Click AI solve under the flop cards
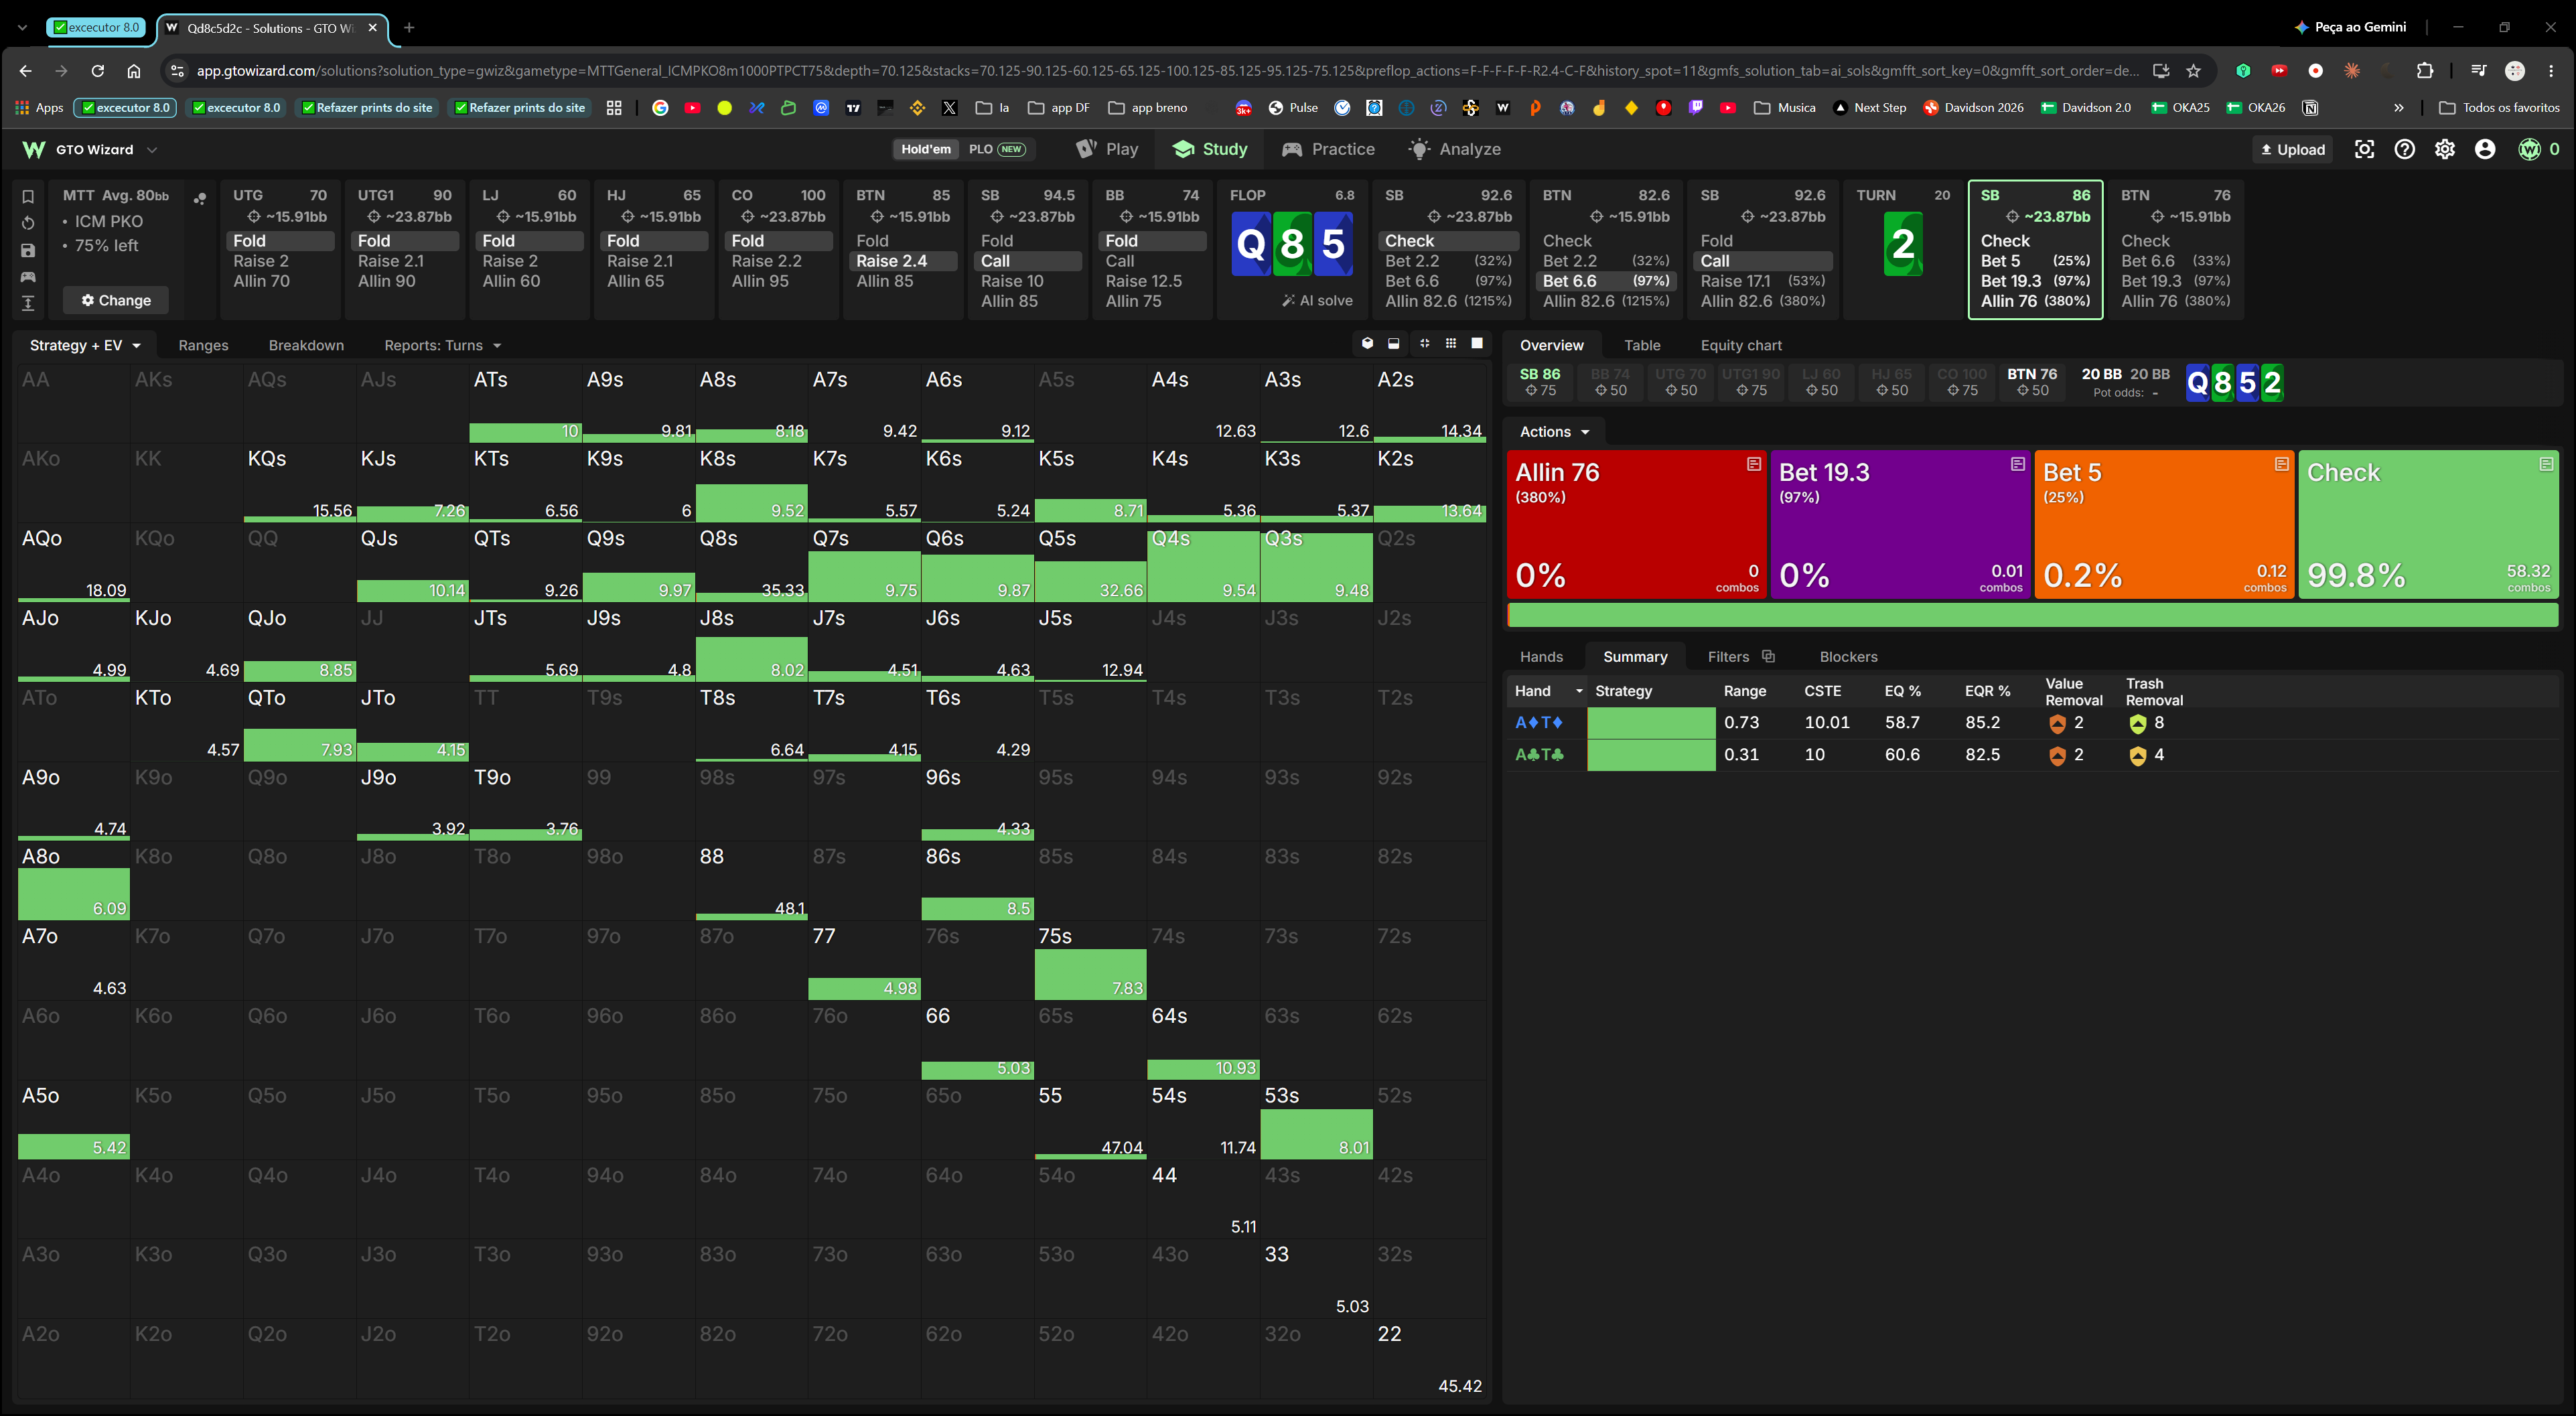2576x1416 pixels. (1317, 300)
